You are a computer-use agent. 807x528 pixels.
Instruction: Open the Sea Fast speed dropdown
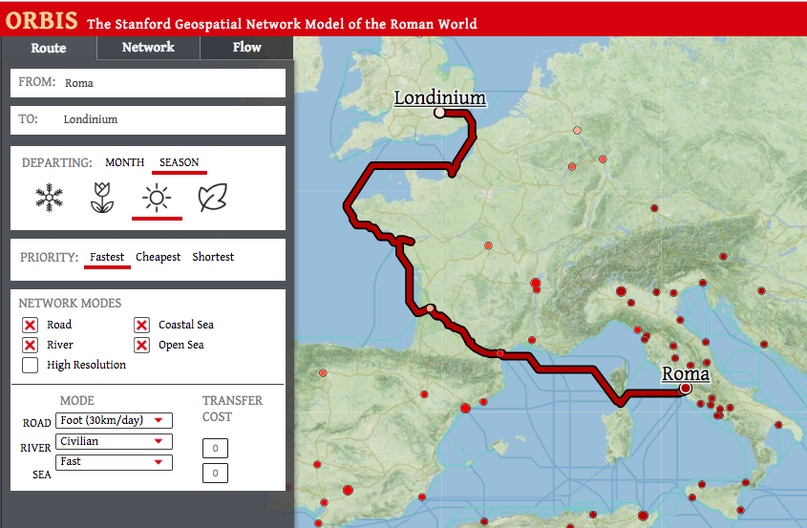pyautogui.click(x=114, y=462)
